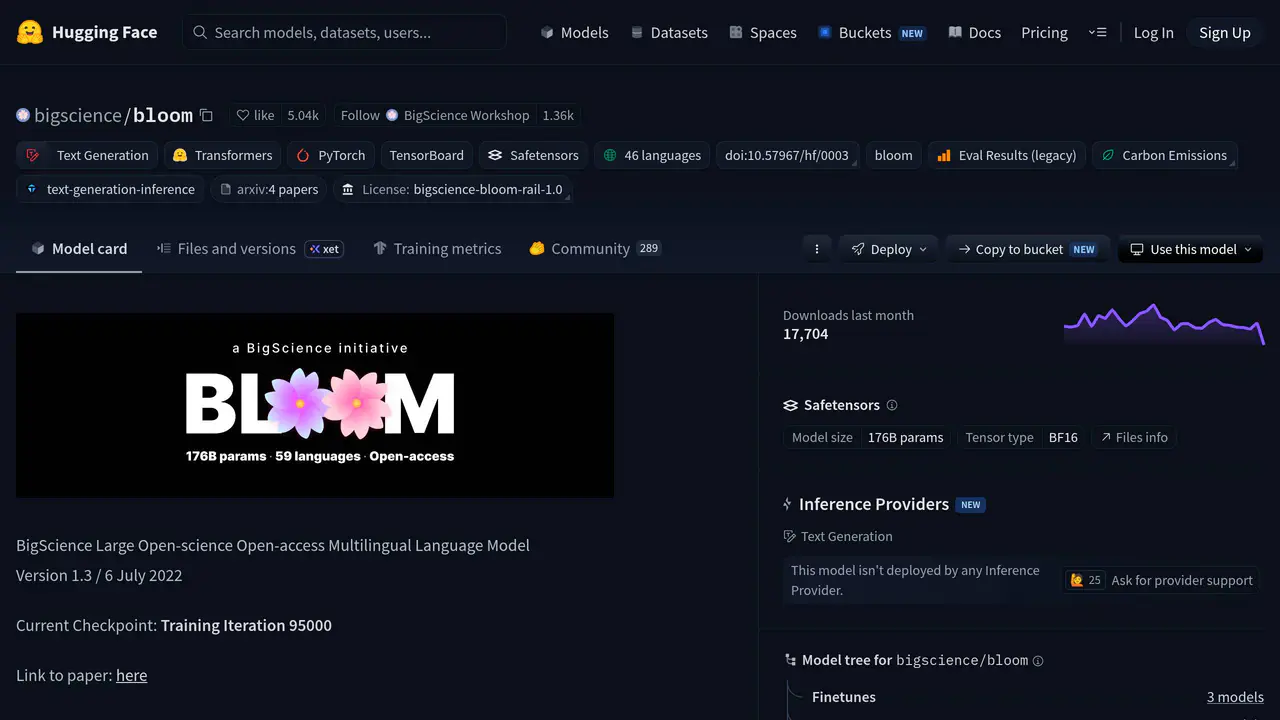
Task: Go to Docs in top navigation
Action: (975, 32)
